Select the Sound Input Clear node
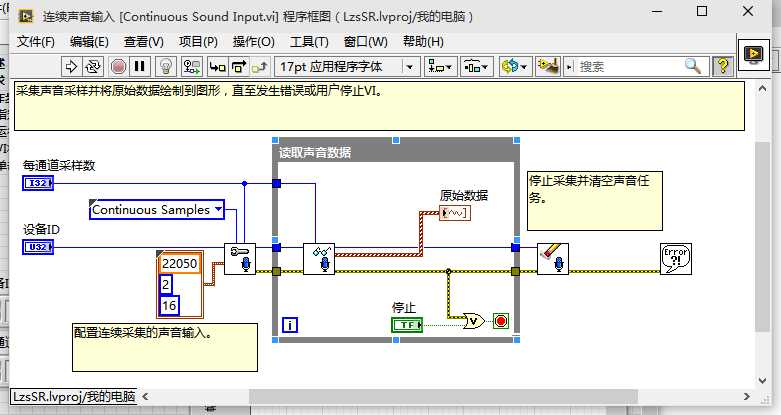 pyautogui.click(x=553, y=259)
